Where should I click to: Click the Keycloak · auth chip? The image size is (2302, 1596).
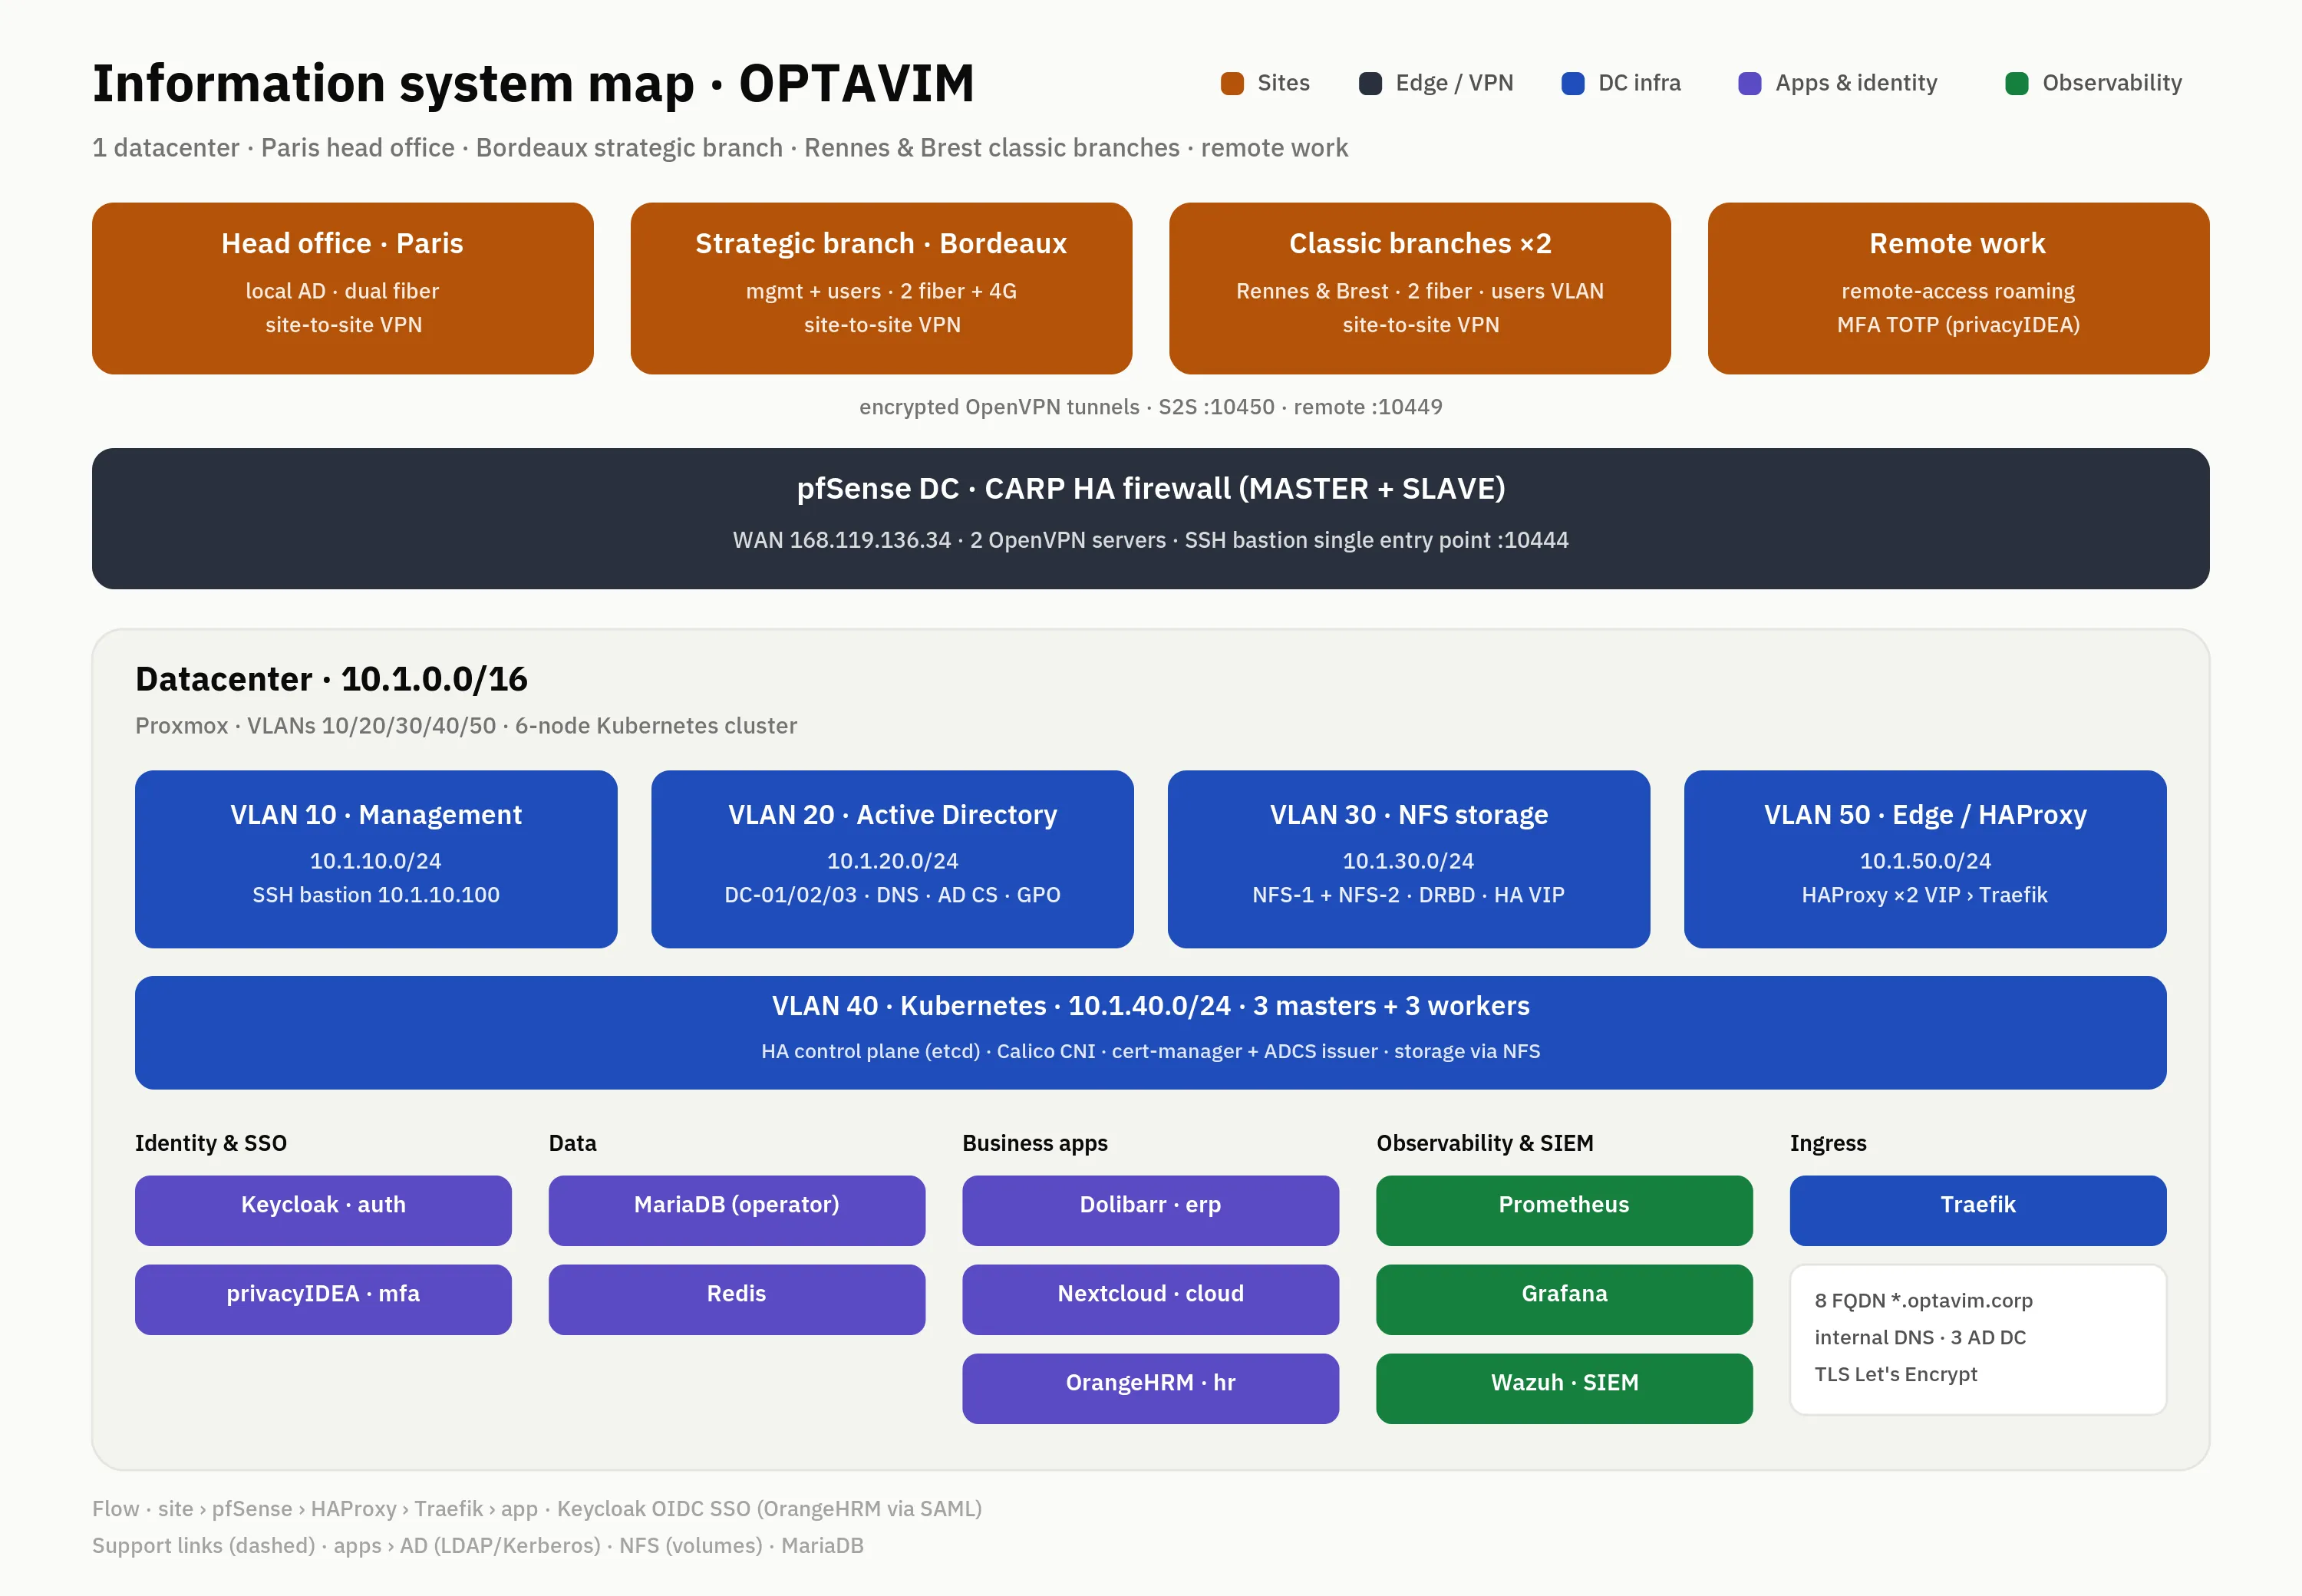click(323, 1210)
